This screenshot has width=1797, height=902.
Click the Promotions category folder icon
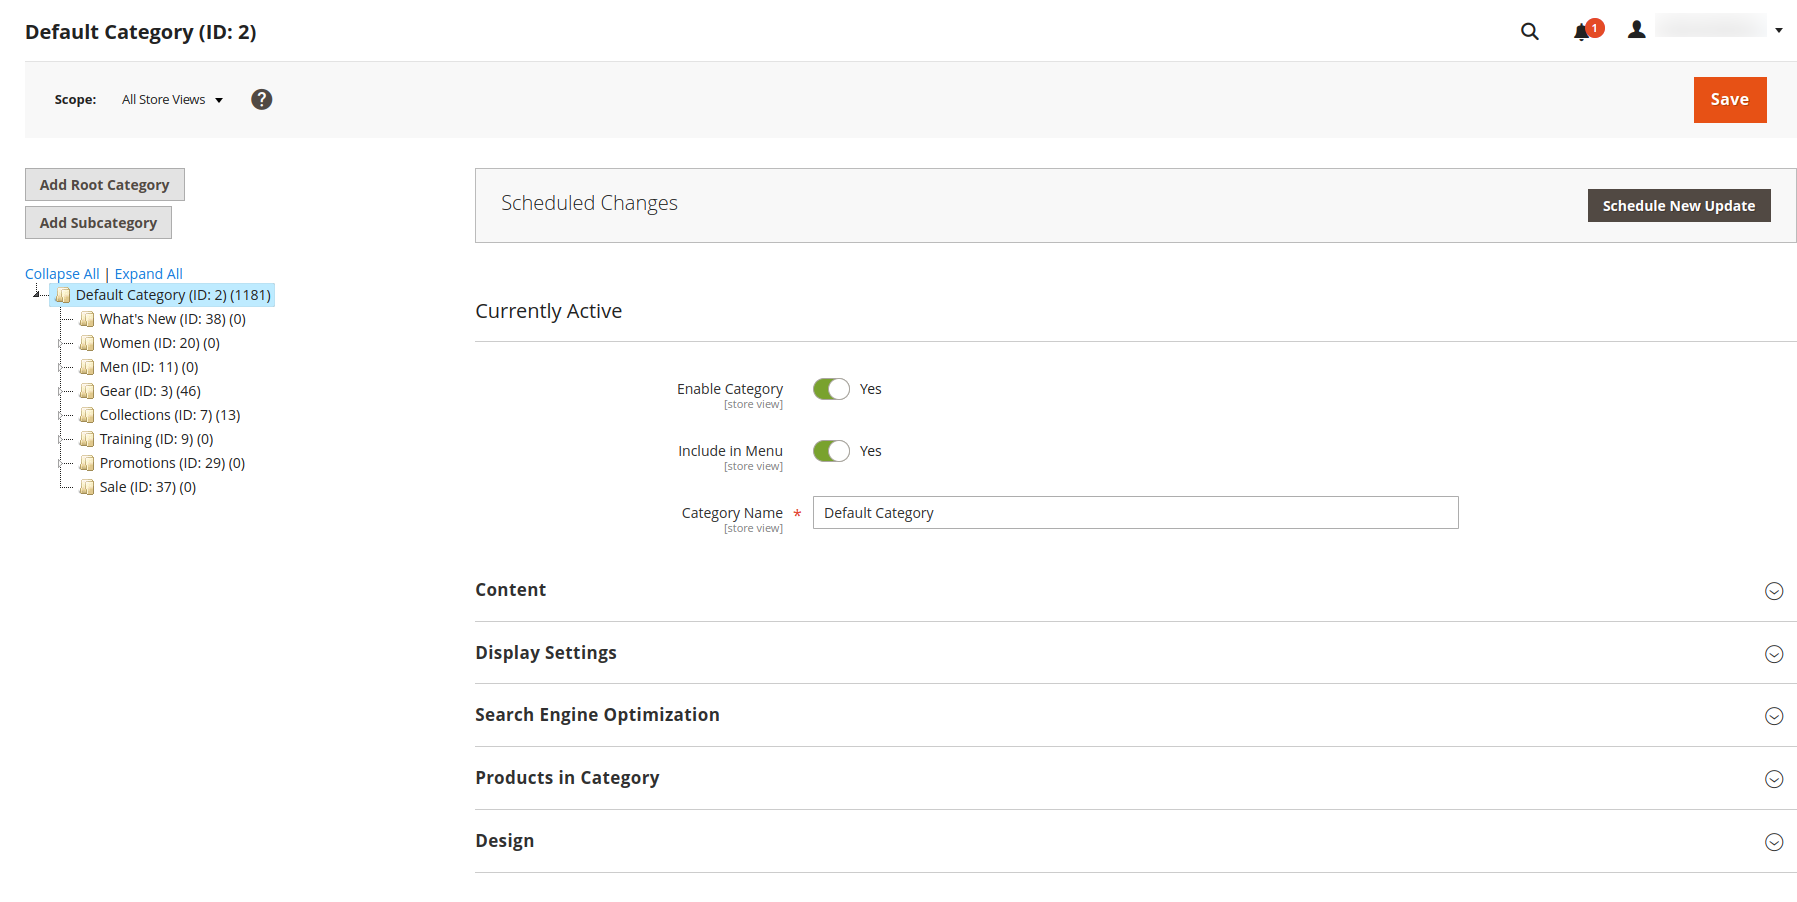(87, 463)
